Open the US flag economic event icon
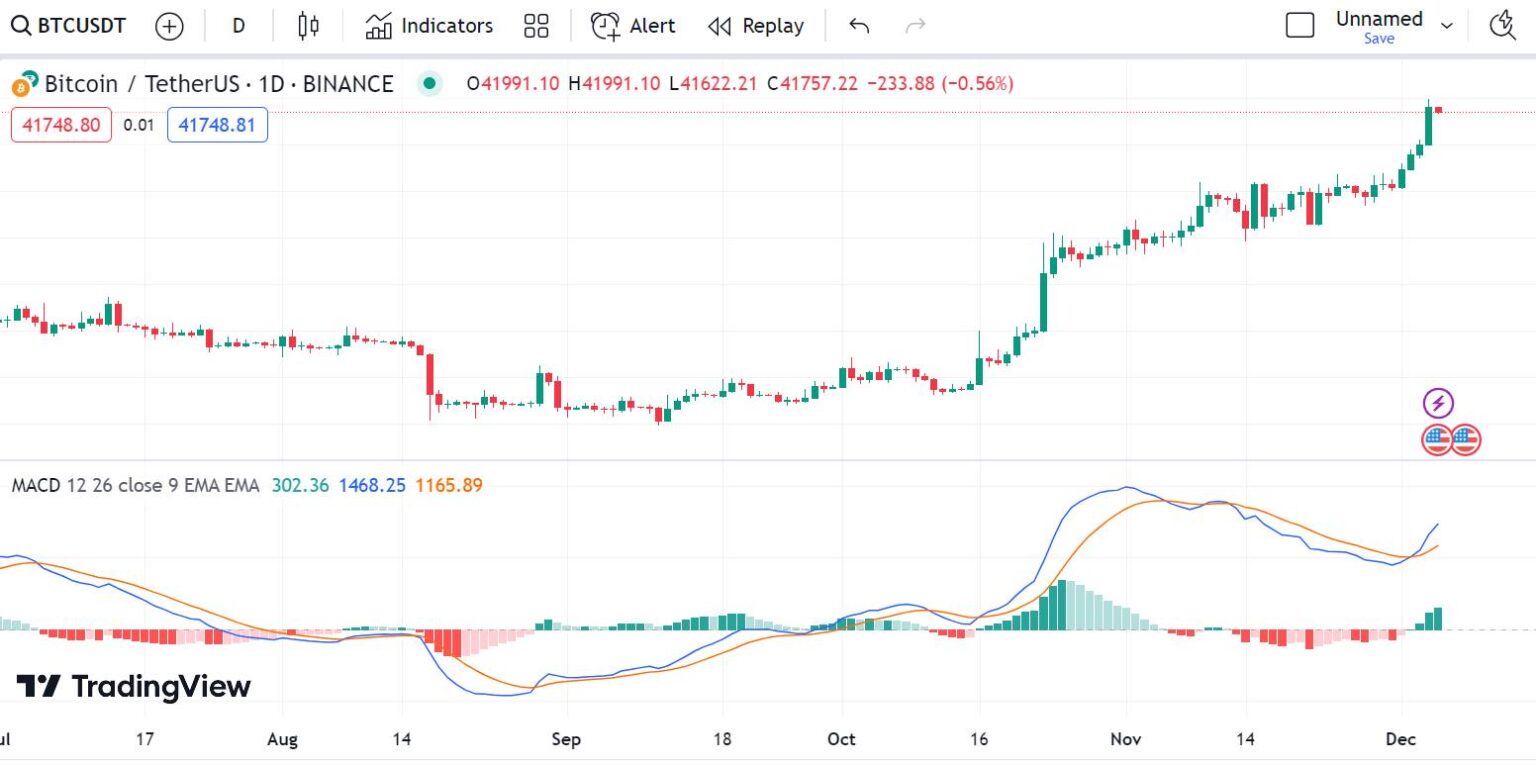Image resolution: width=1536 pixels, height=768 pixels. point(1437,438)
